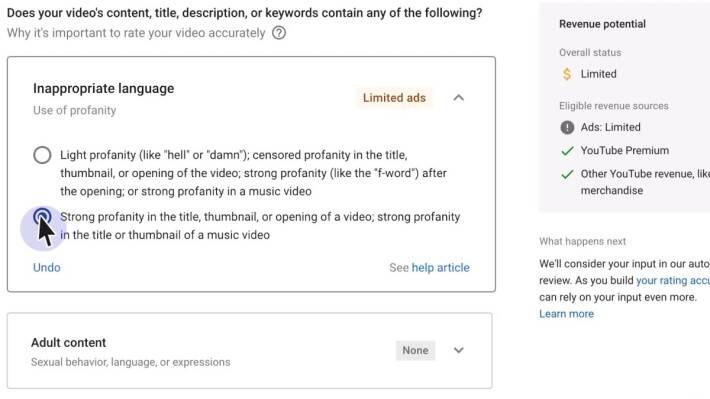This screenshot has width=710, height=399.
Task: Click the None badge on Adult content
Action: point(415,351)
